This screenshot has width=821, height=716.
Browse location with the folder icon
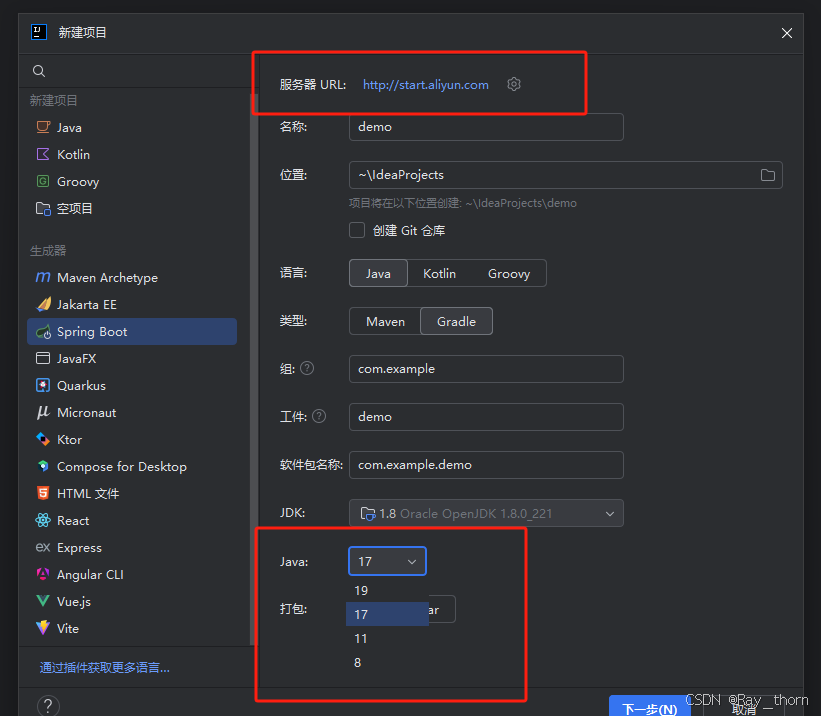pos(768,175)
